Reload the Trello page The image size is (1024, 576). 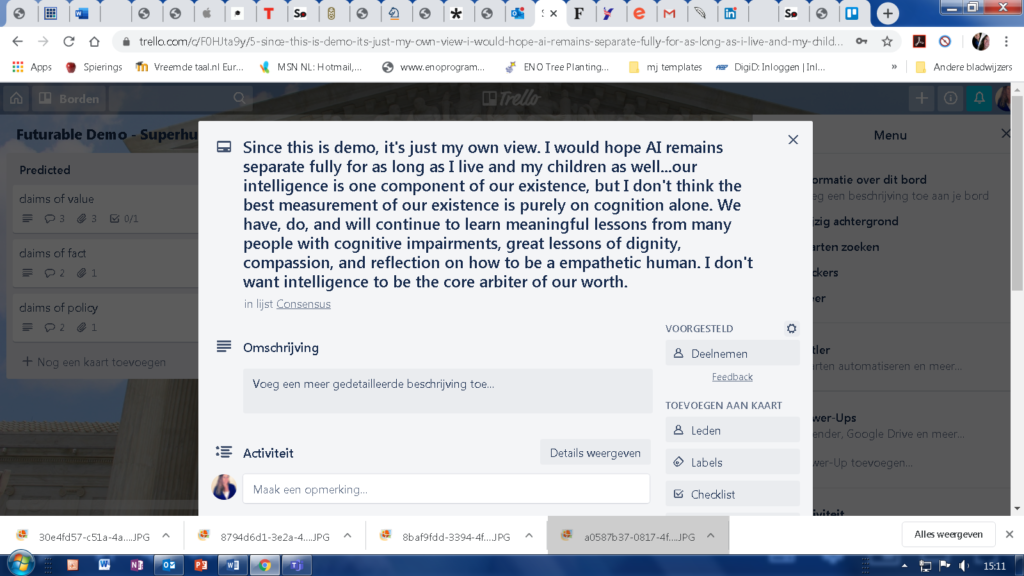(69, 42)
